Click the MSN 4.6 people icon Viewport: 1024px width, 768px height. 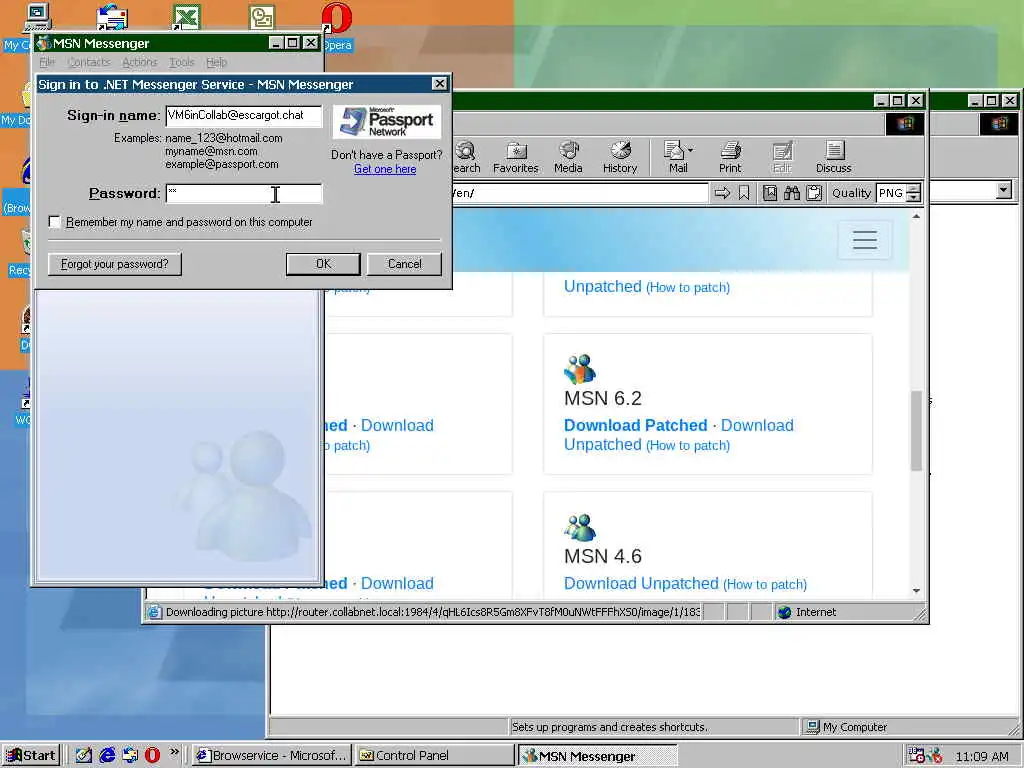tap(580, 528)
